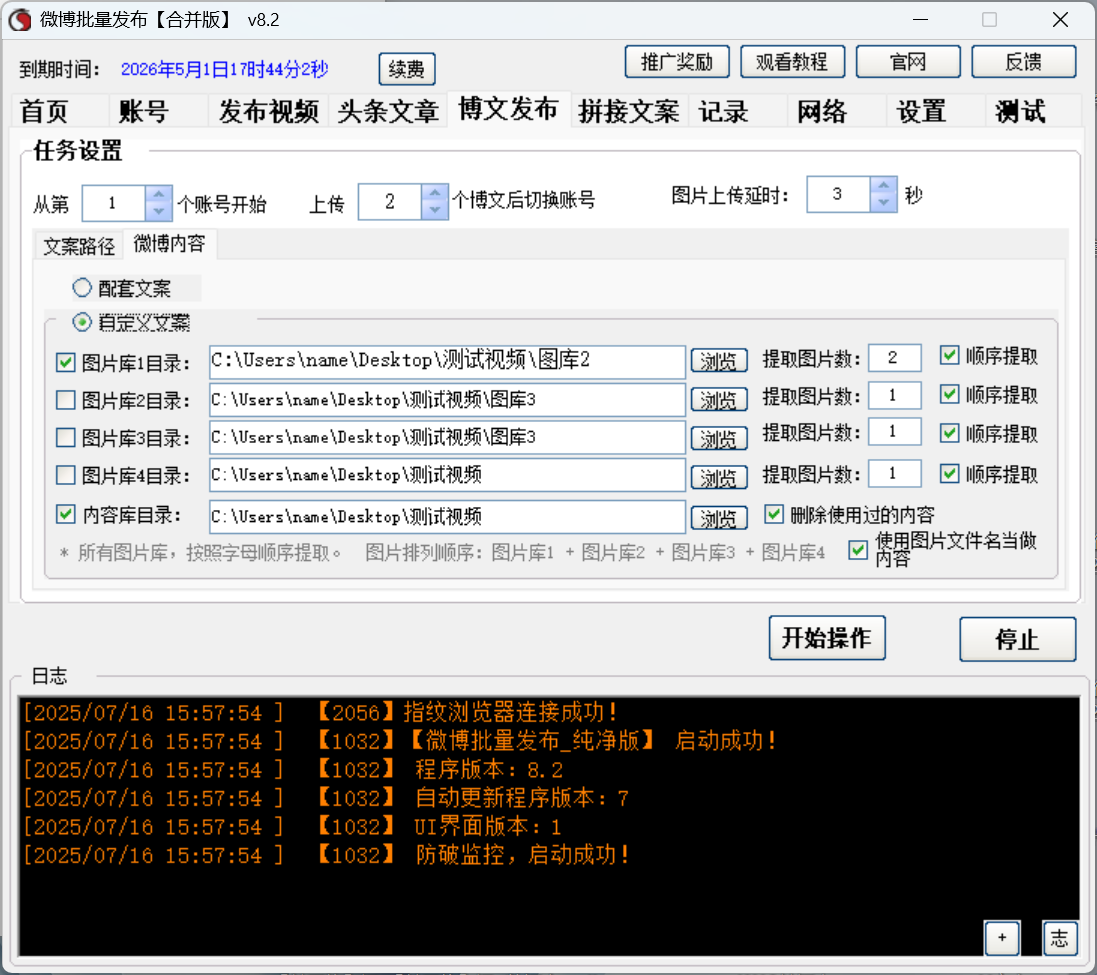Browse for 图片库4 directory
The image size is (1097, 975).
[719, 478]
